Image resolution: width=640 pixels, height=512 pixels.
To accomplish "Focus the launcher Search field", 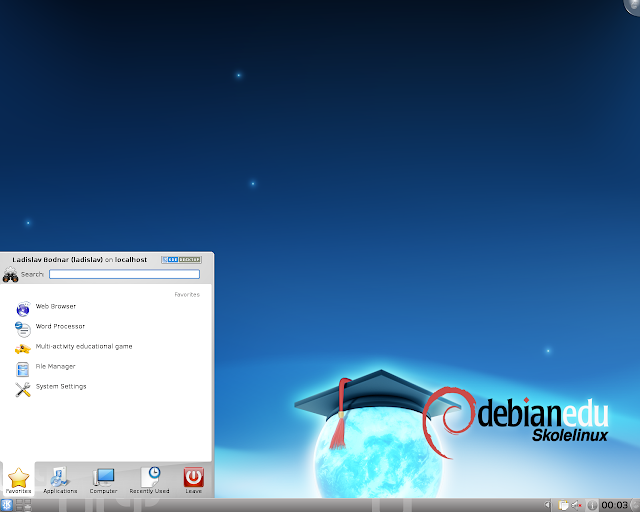I will [x=124, y=274].
